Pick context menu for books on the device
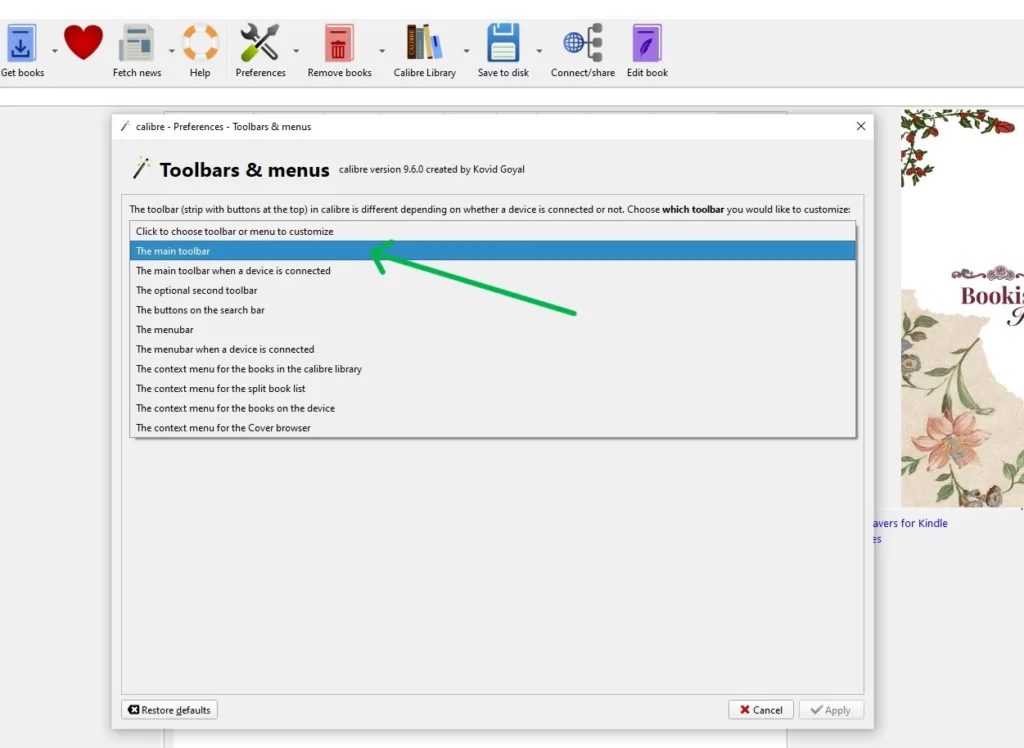Viewport: 1024px width, 748px height. point(492,408)
